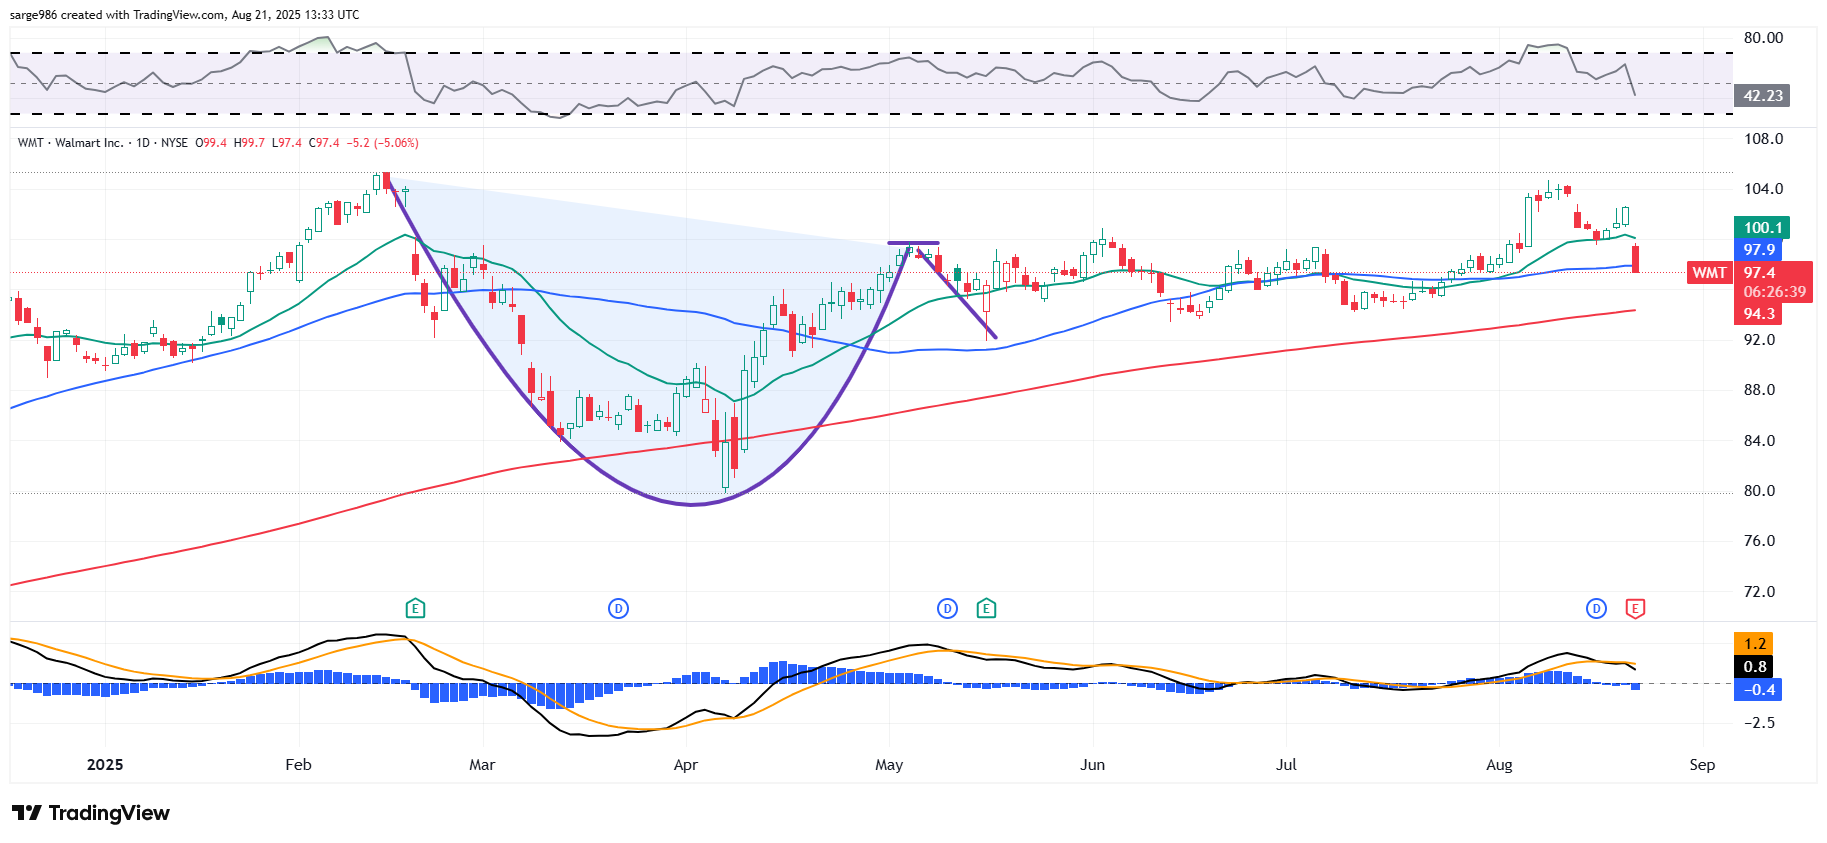Select the blue -0.4 histogram label
This screenshot has height=843, width=1827.
pos(1758,690)
